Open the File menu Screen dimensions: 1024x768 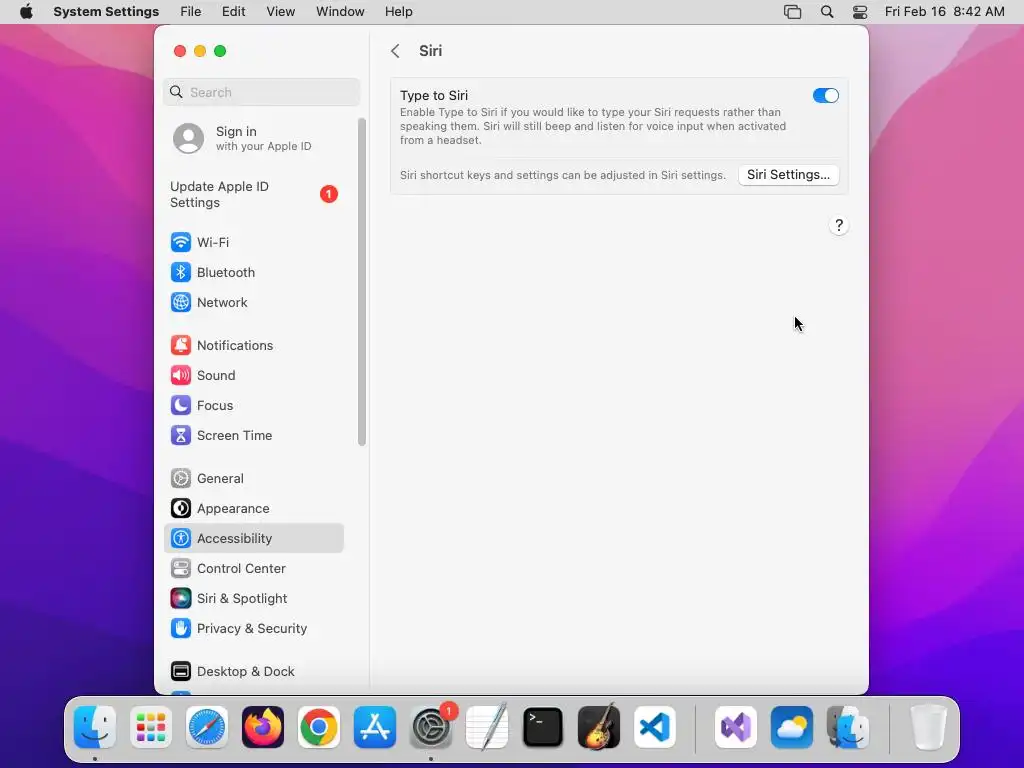(x=191, y=12)
